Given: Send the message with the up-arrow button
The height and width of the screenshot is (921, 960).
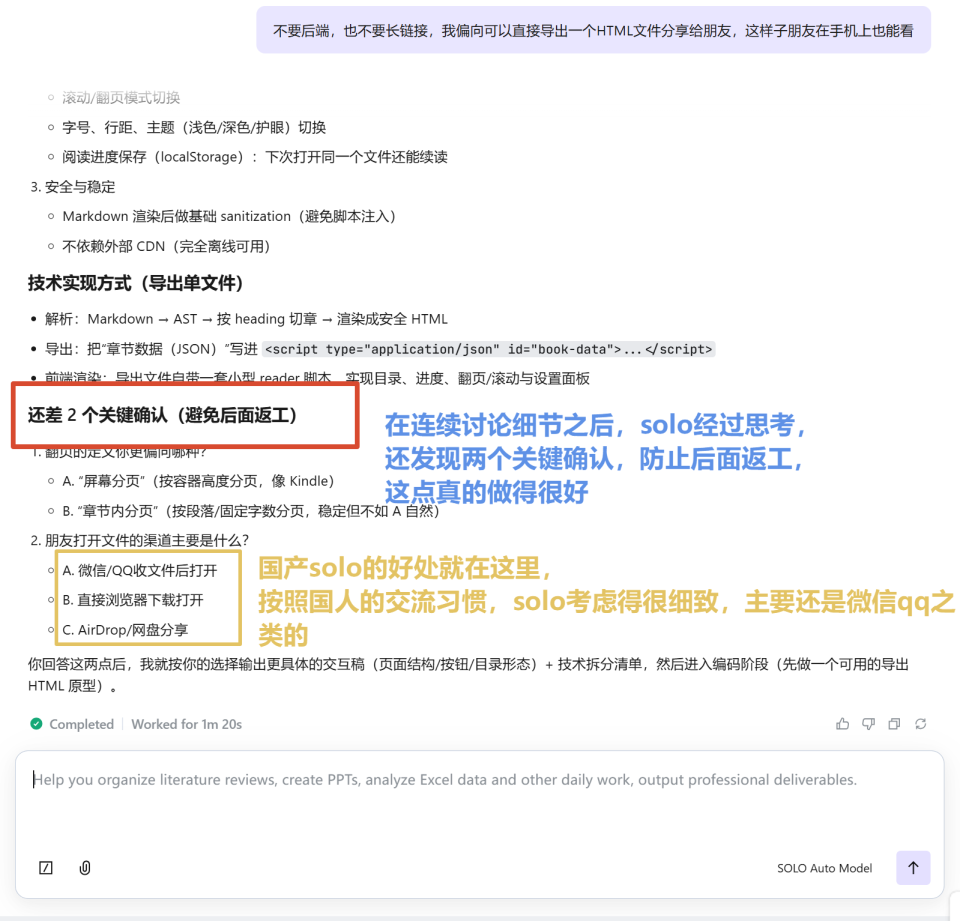Looking at the screenshot, I should 913,867.
